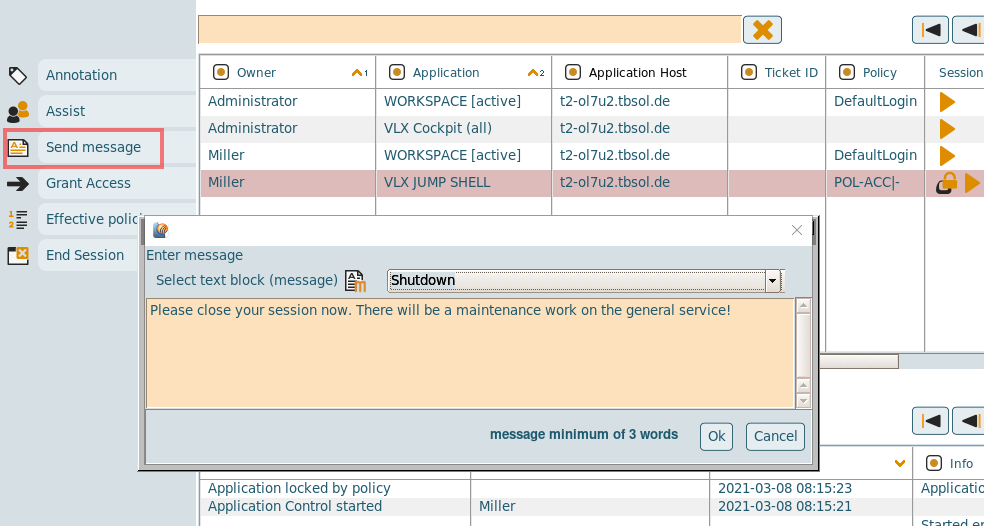This screenshot has width=984, height=526.
Task: Click the lock icon on Miller's JUMP SHELL row
Action: pyautogui.click(x=946, y=183)
